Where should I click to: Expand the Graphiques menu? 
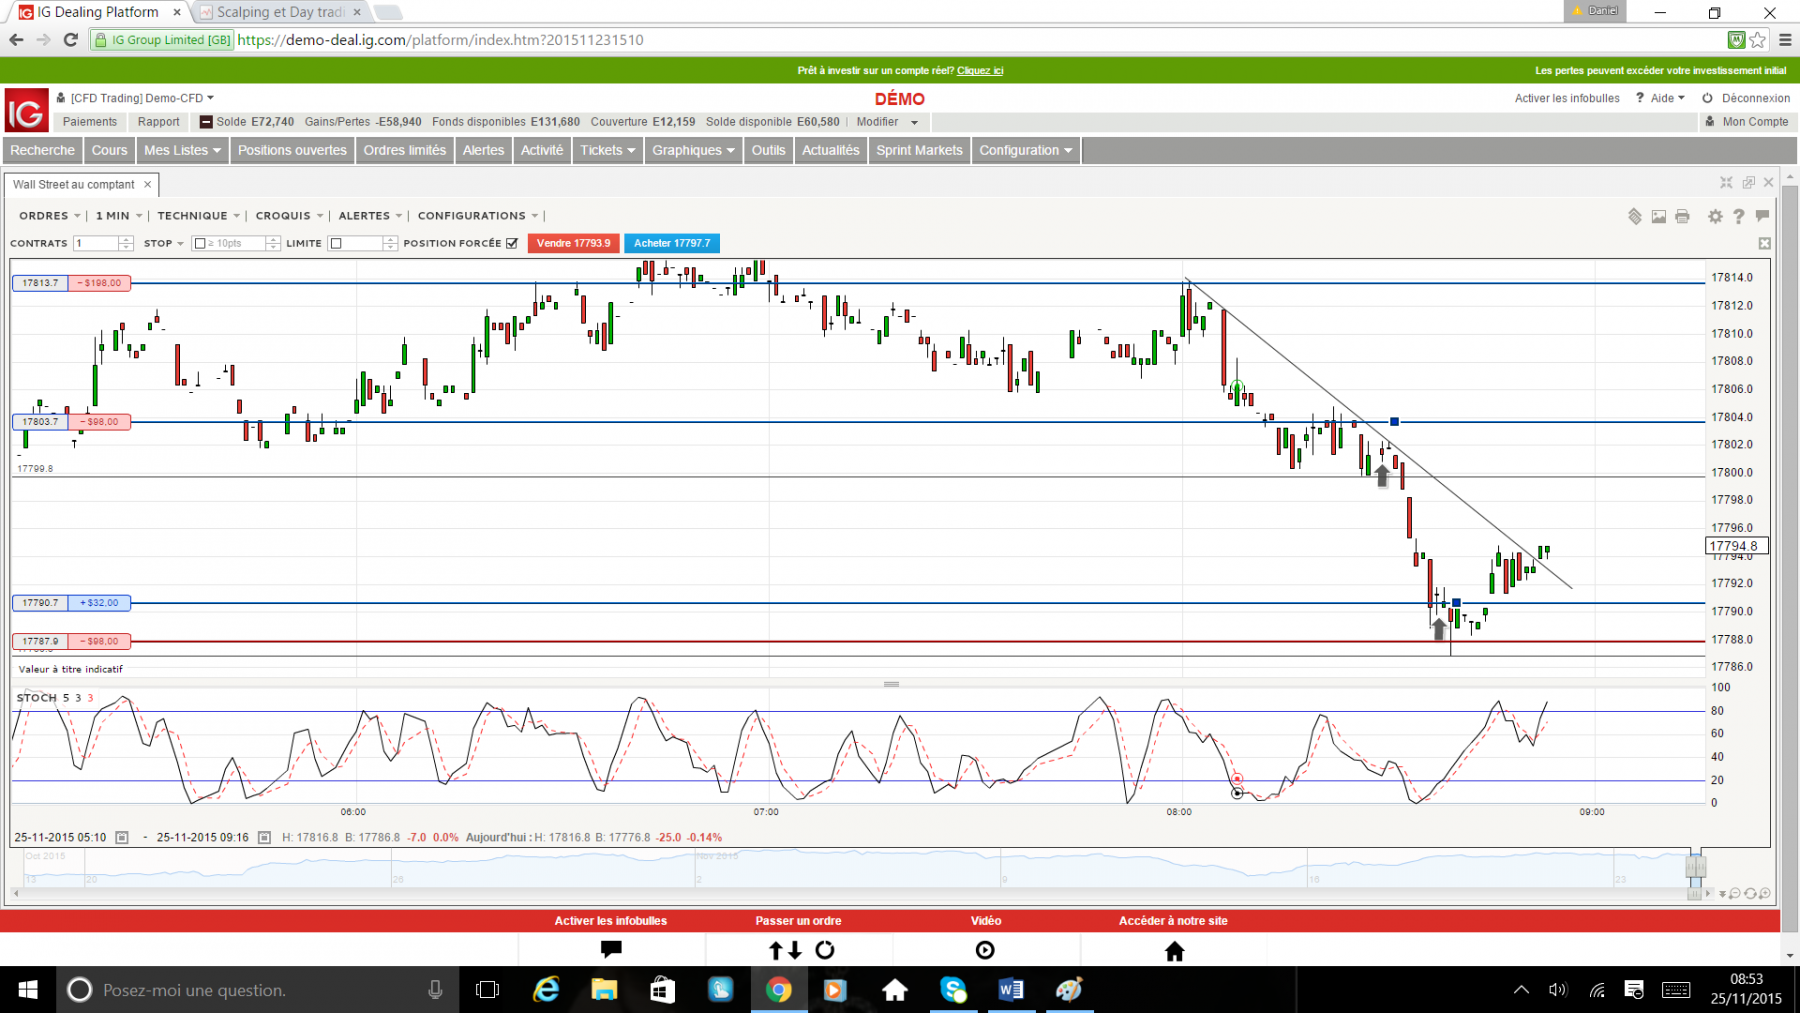[693, 150]
